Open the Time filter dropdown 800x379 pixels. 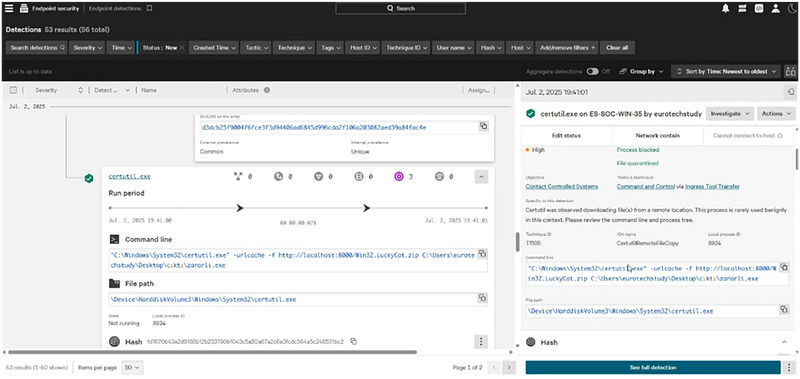pos(121,47)
